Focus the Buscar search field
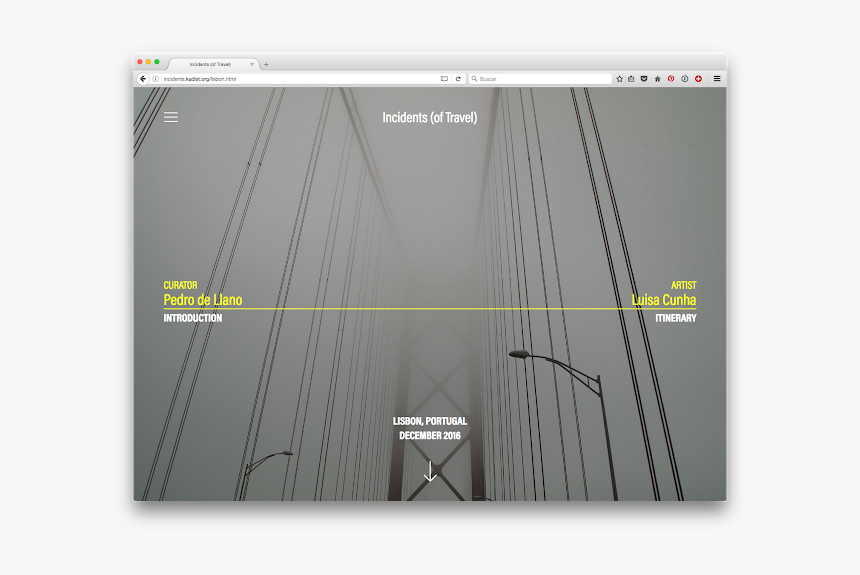The width and height of the screenshot is (860, 575). 540,79
